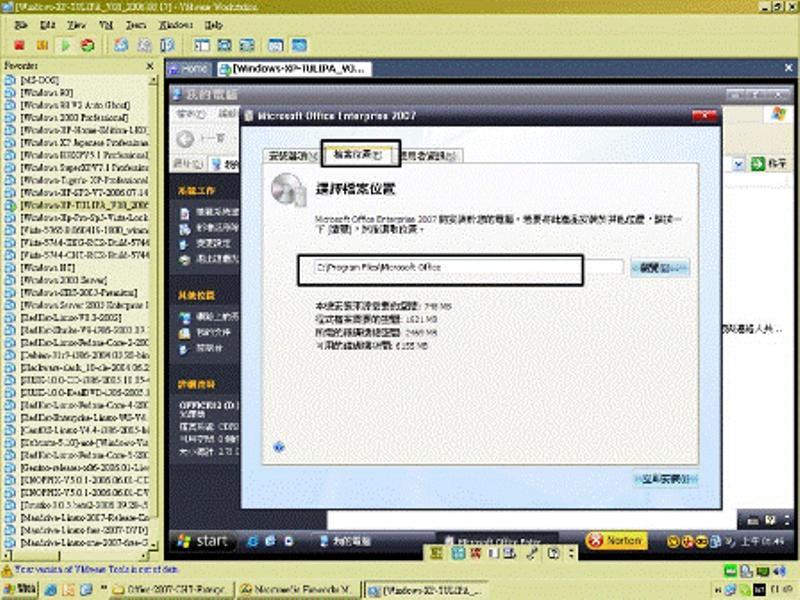Select the 使用者資訊 tab in Office setup

(x=429, y=156)
